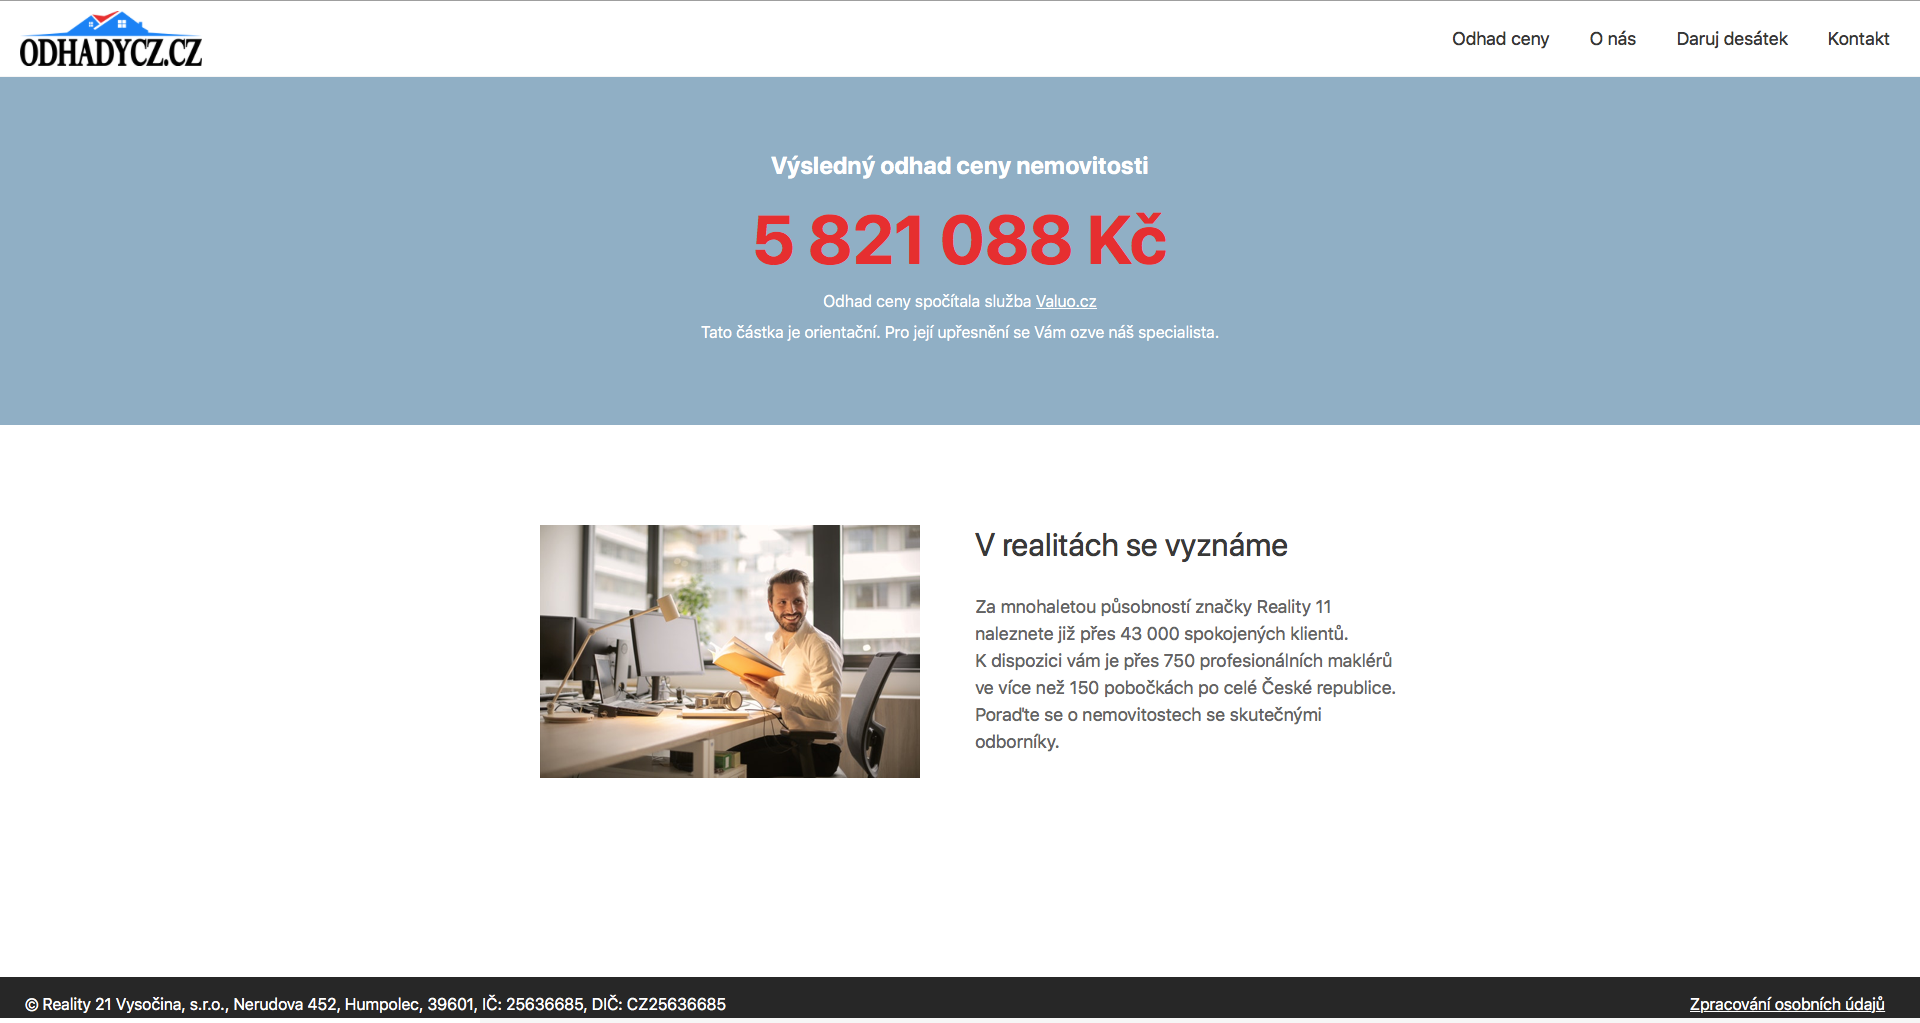Screen dimensions: 1920x1023
Task: Click paragraph about 43 000 spokojených klientů
Action: click(x=1185, y=674)
